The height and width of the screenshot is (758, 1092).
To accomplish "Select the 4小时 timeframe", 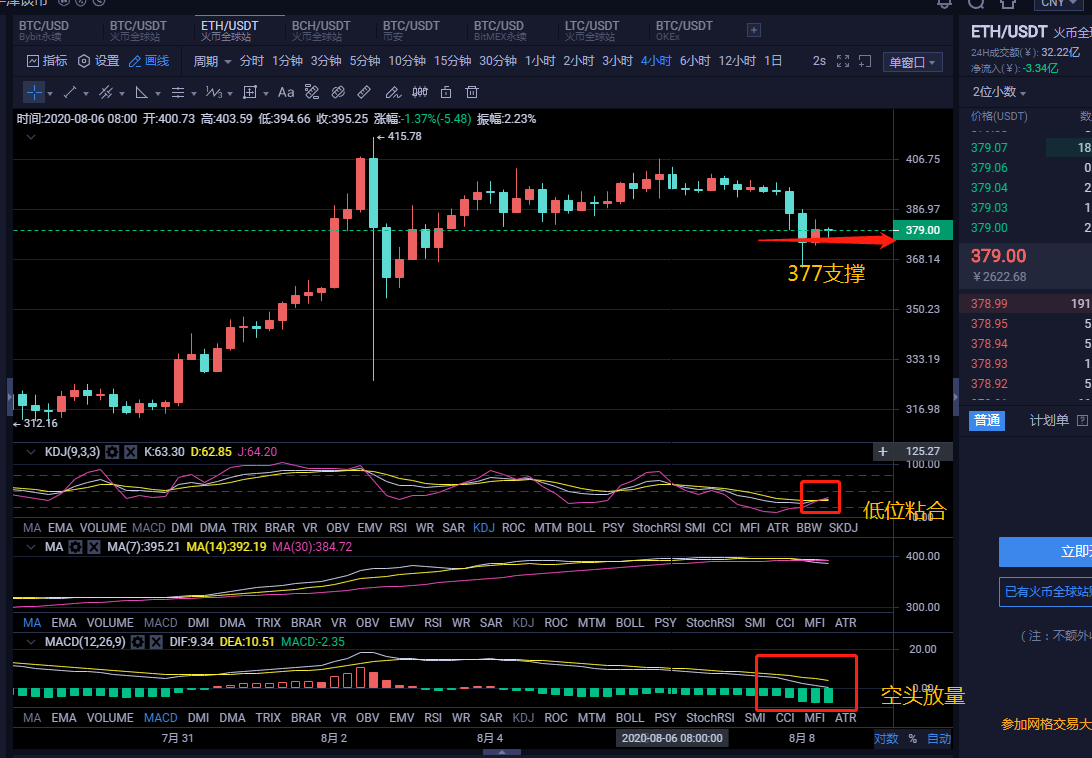I will click(x=656, y=61).
